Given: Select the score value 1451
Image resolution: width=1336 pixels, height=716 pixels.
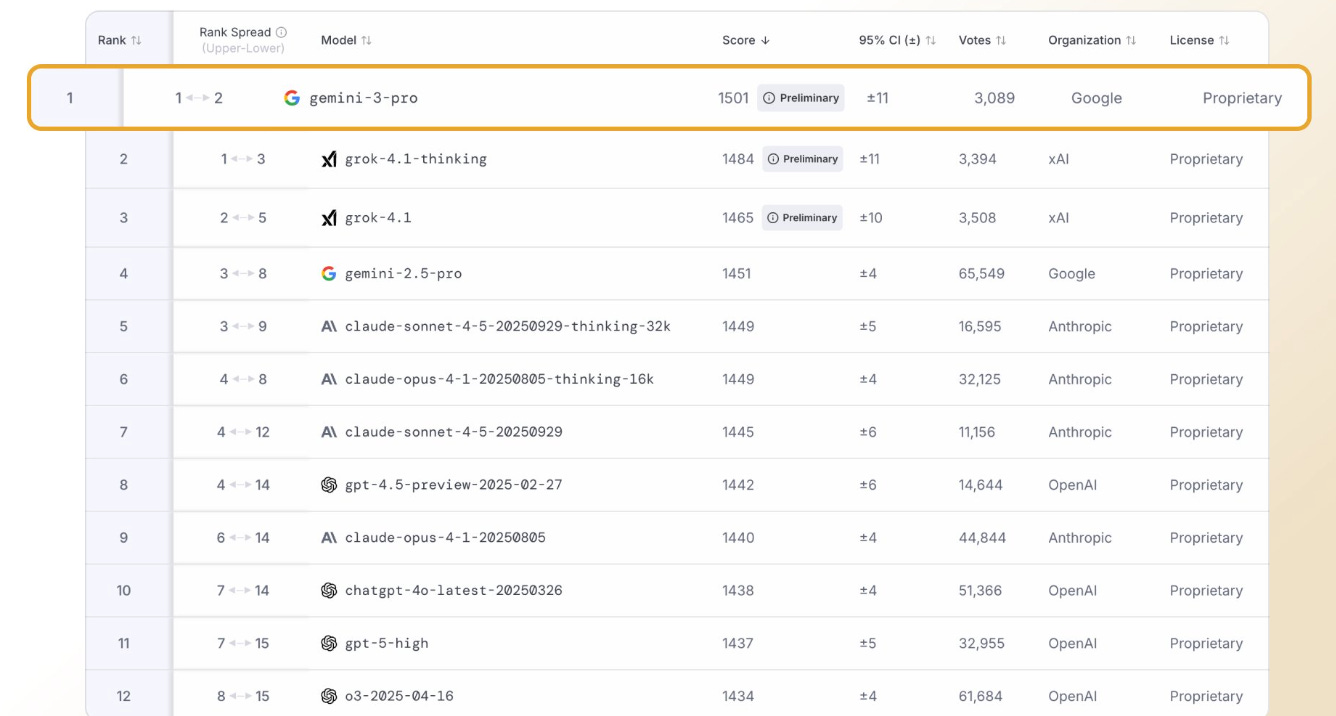Looking at the screenshot, I should point(737,273).
